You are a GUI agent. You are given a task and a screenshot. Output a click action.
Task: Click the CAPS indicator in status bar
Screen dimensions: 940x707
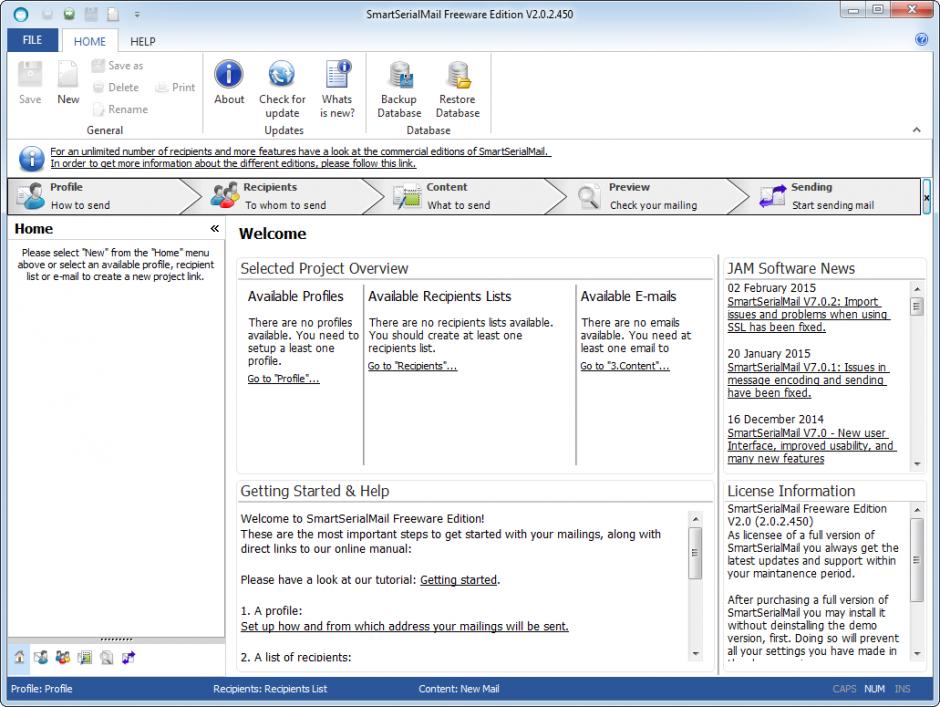pos(844,689)
